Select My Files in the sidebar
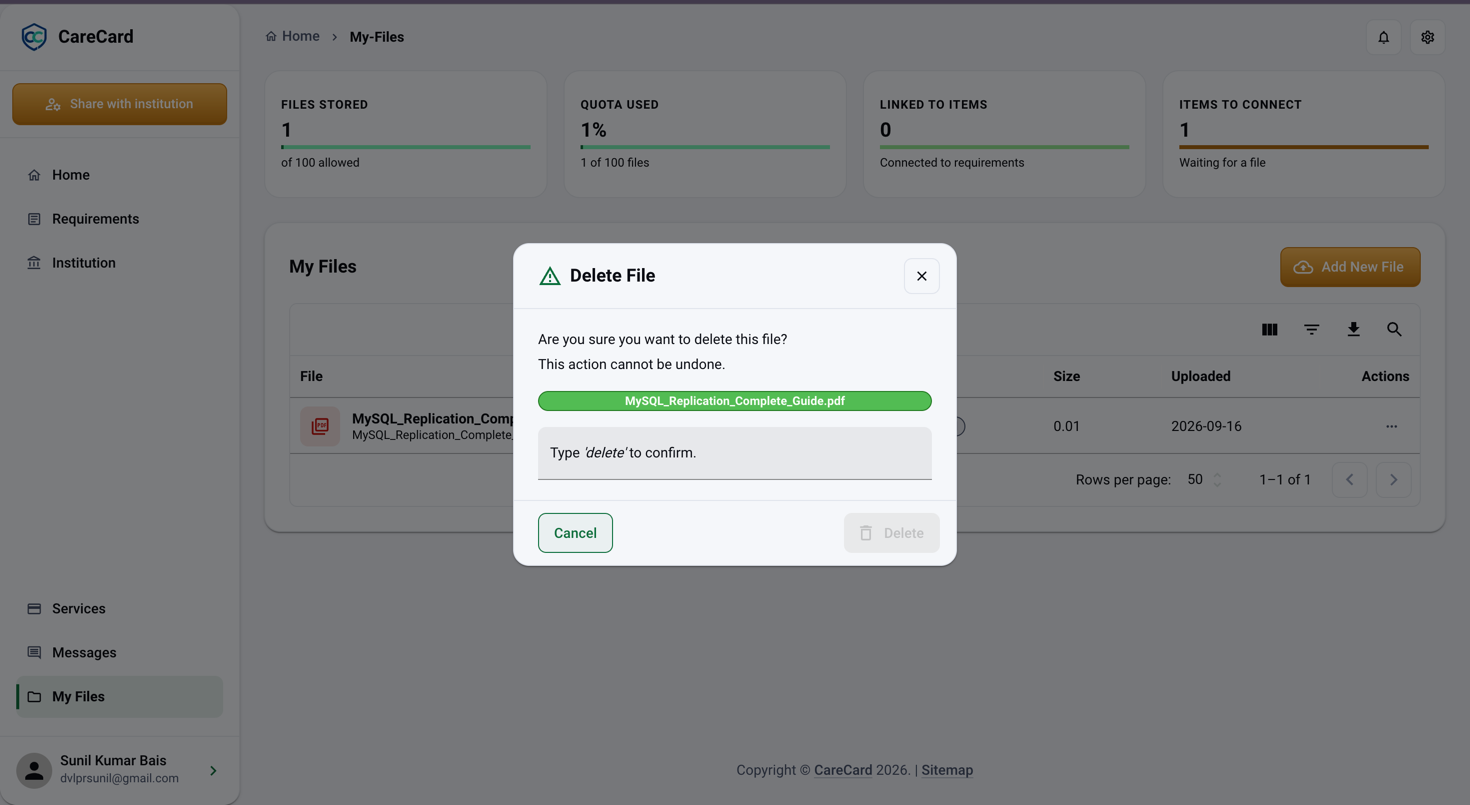The height and width of the screenshot is (805, 1470). pyautogui.click(x=120, y=697)
